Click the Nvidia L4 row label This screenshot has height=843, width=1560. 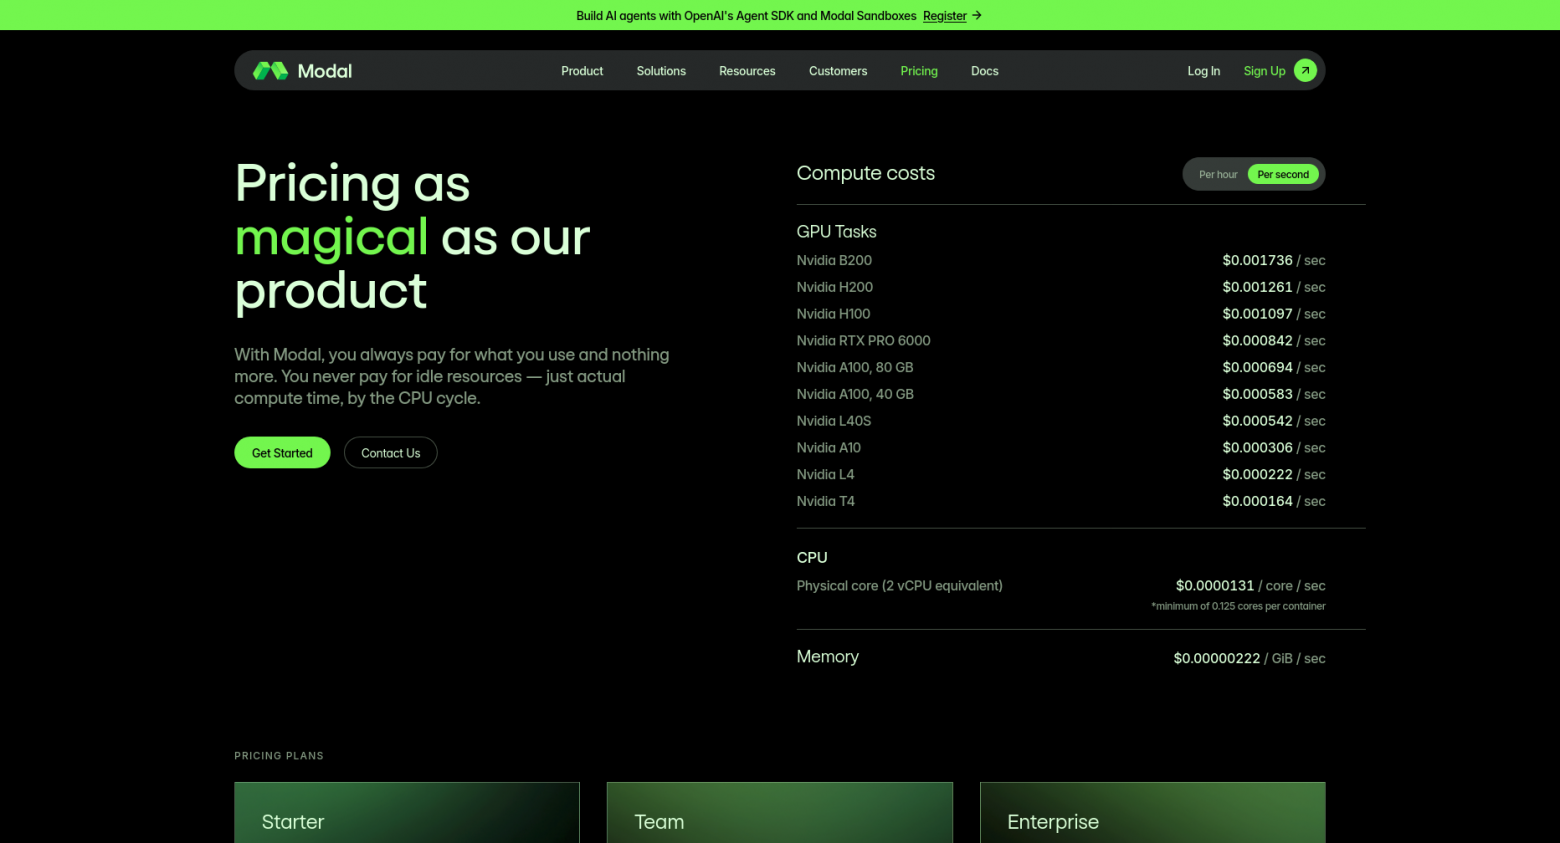pos(826,475)
